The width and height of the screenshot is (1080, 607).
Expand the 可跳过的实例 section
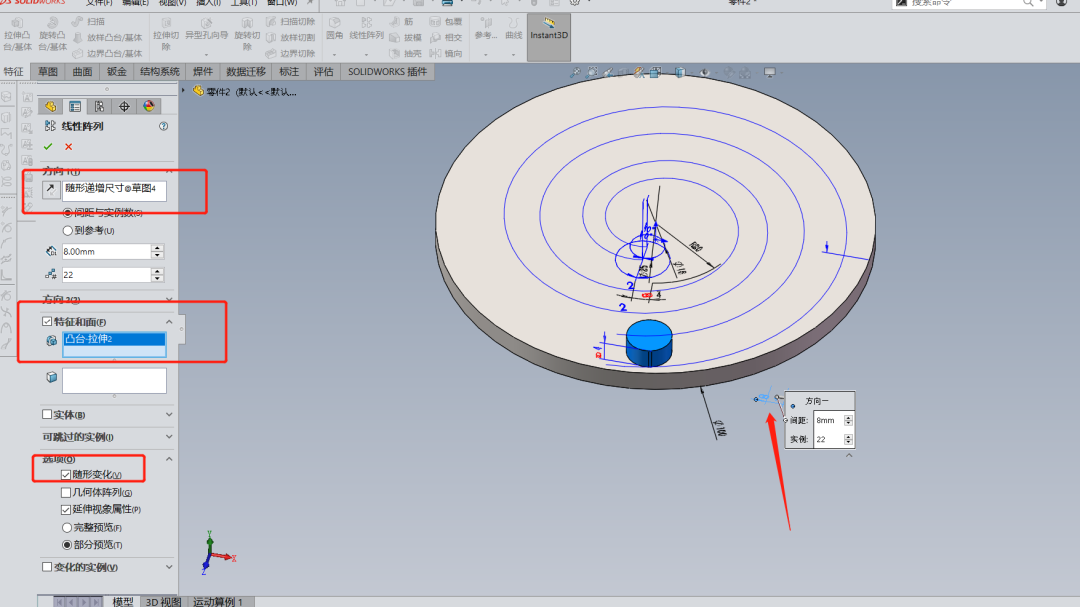point(169,437)
